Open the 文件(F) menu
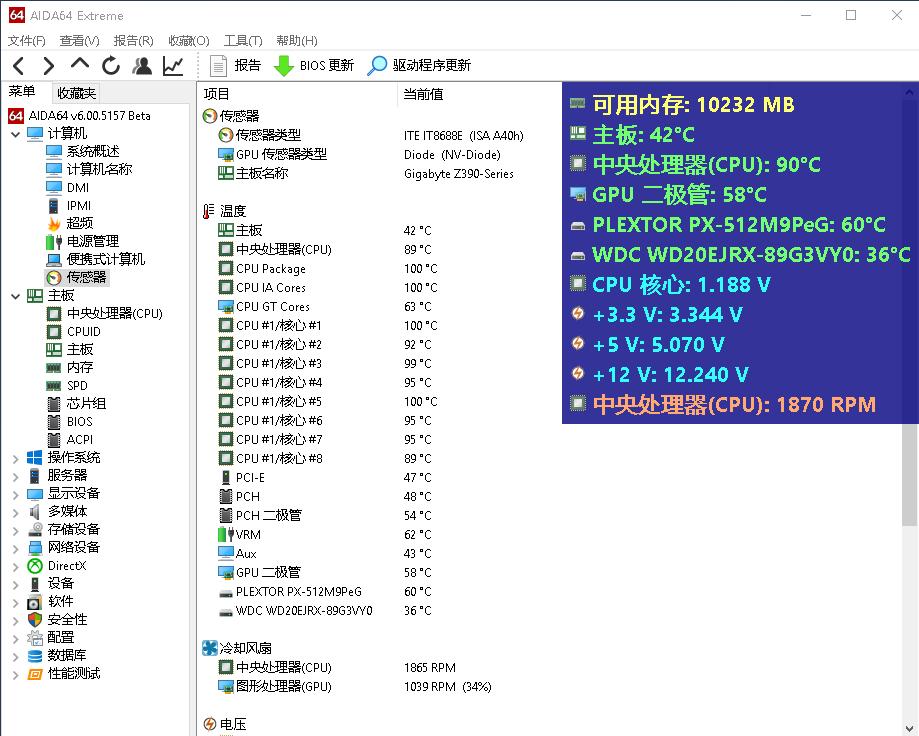Screen dimensions: 919x736 coord(27,41)
